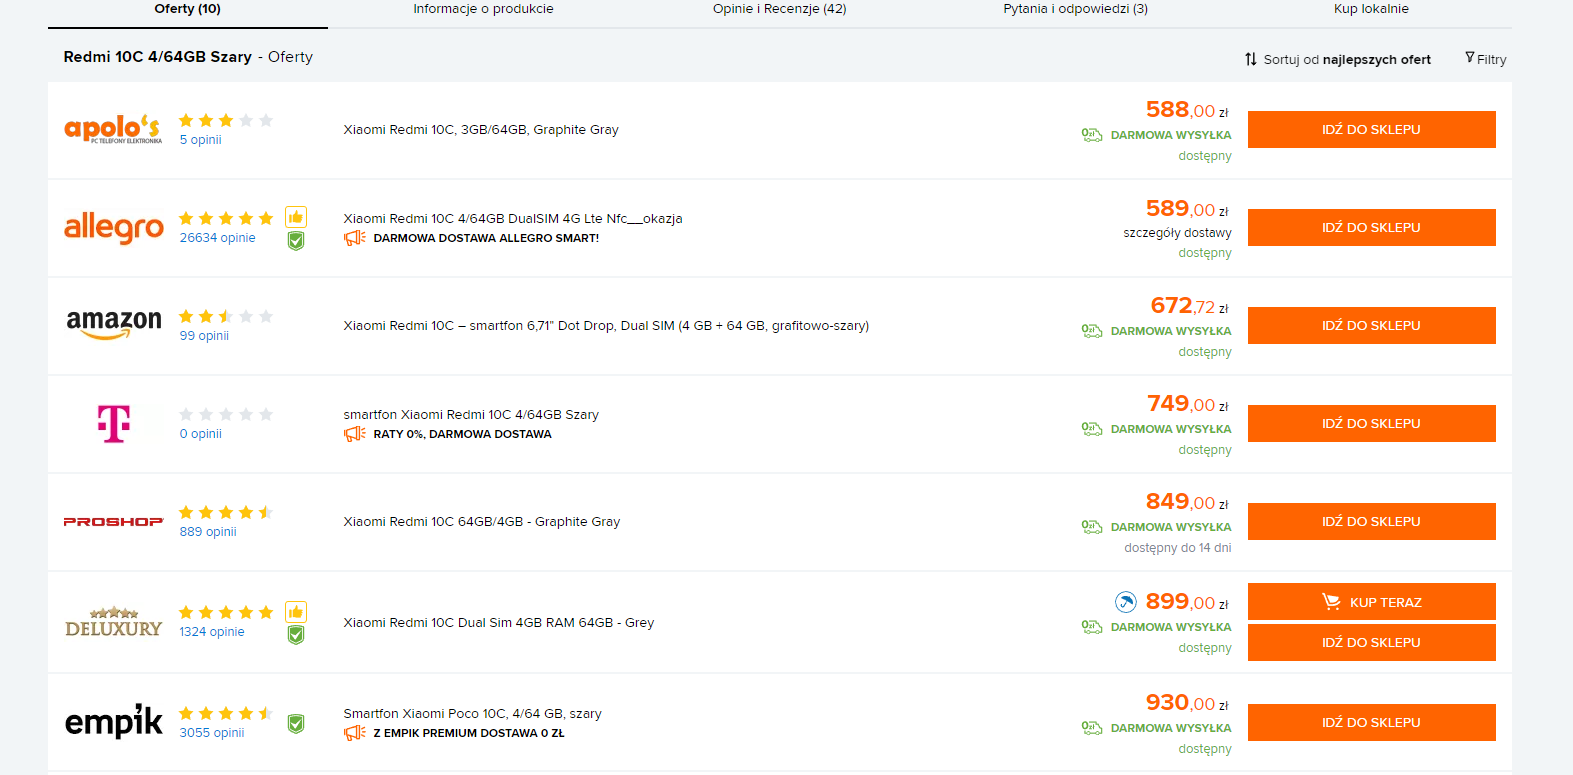Click Kup teraz in Deluxury row
This screenshot has height=775, width=1573.
click(x=1371, y=602)
